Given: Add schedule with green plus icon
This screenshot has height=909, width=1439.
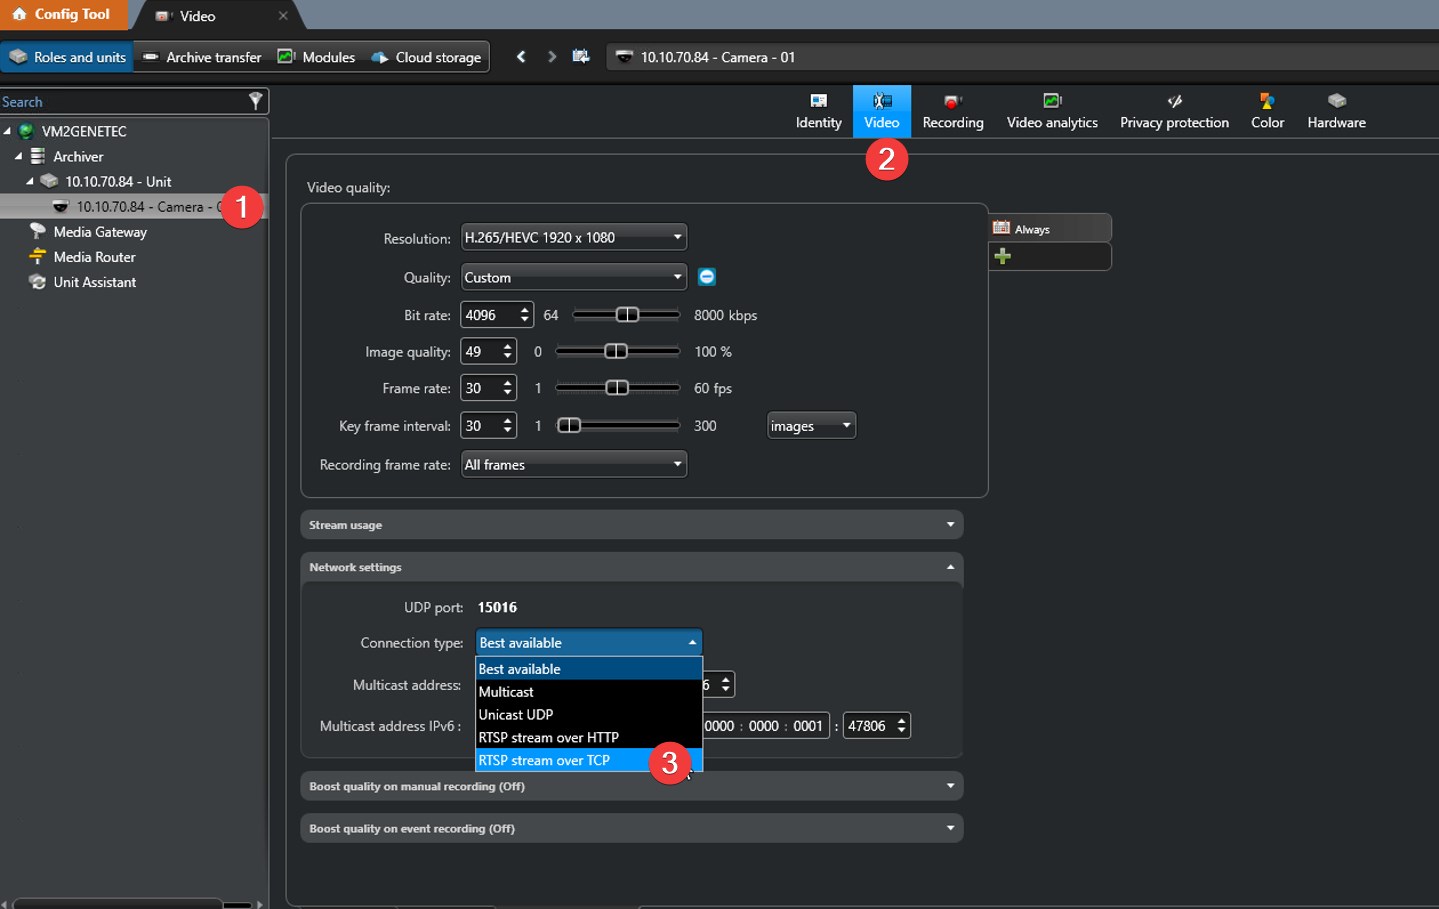Looking at the screenshot, I should tap(1002, 256).
